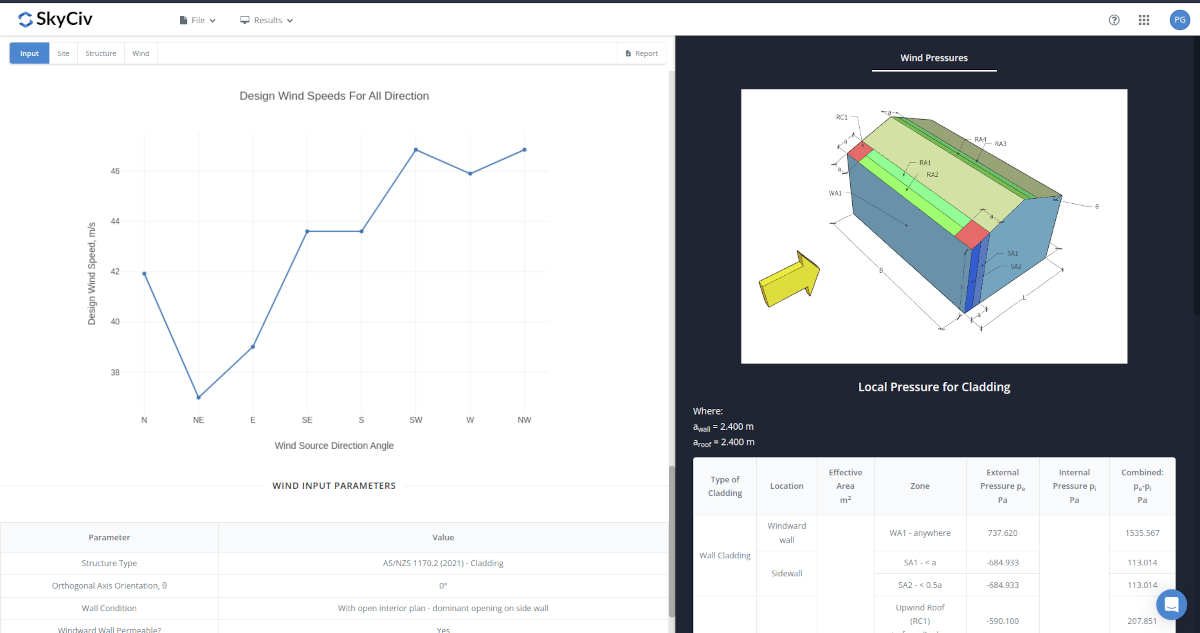The width and height of the screenshot is (1200, 633).
Task: Open the File dropdown menu
Action: 197,20
